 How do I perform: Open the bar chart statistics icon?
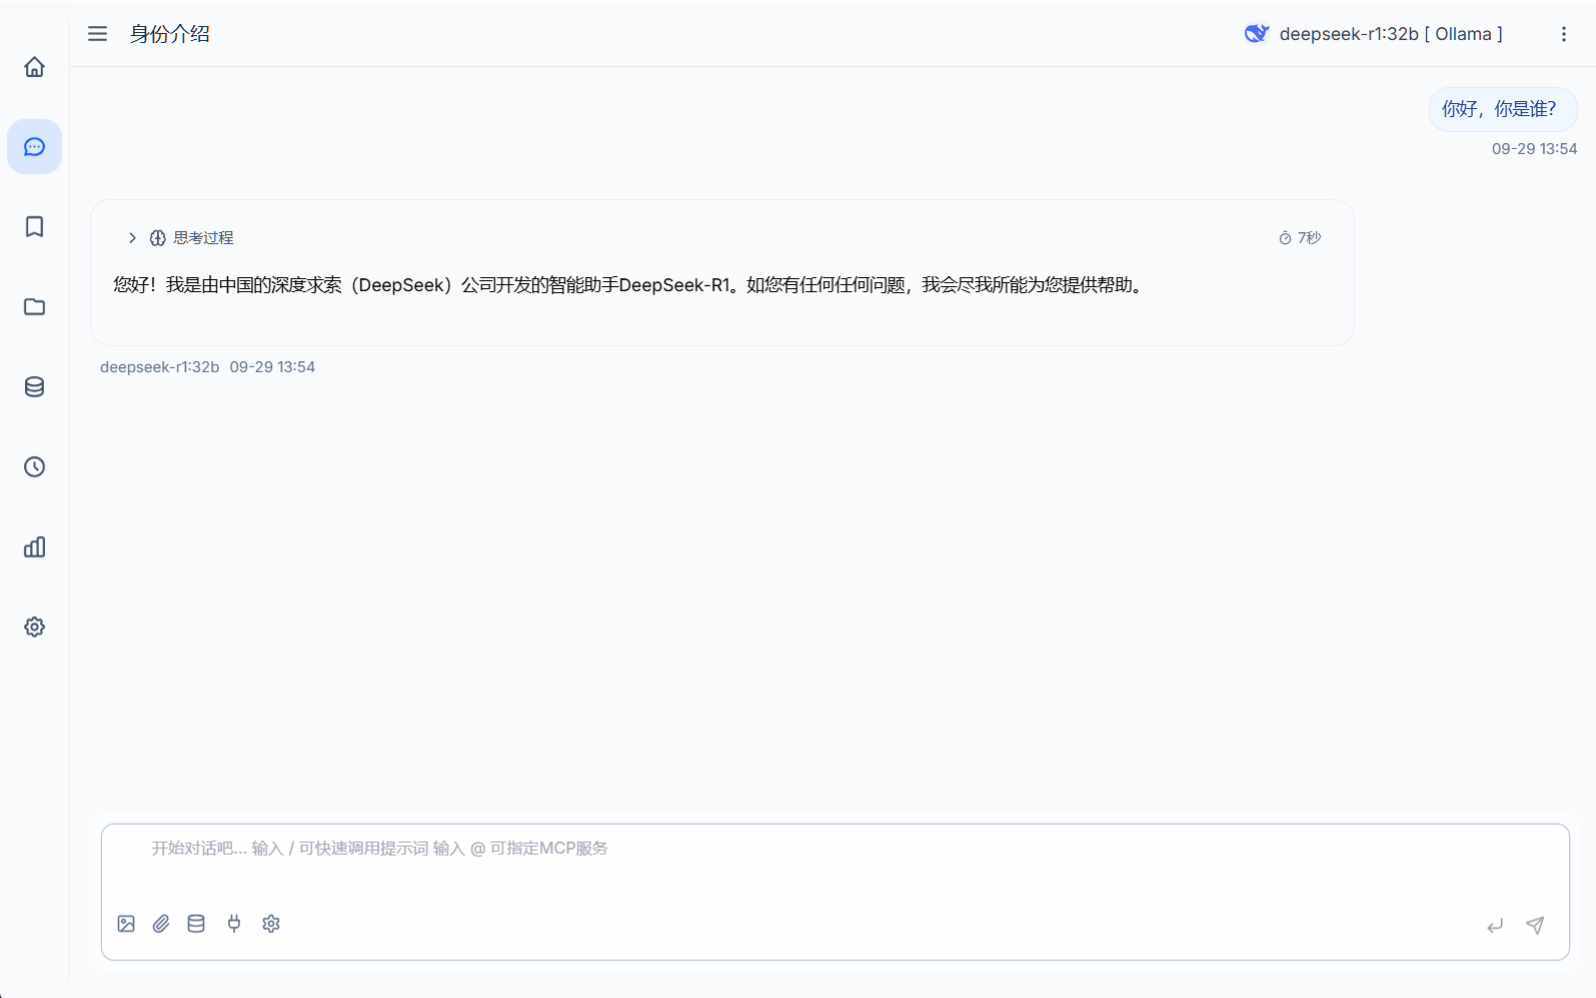tap(34, 547)
